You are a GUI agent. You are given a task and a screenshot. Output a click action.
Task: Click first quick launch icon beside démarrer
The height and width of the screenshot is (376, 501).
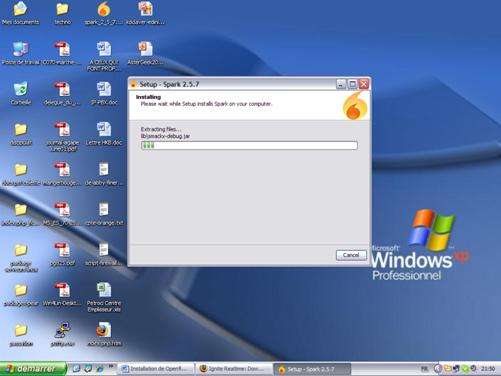pyautogui.click(x=77, y=369)
